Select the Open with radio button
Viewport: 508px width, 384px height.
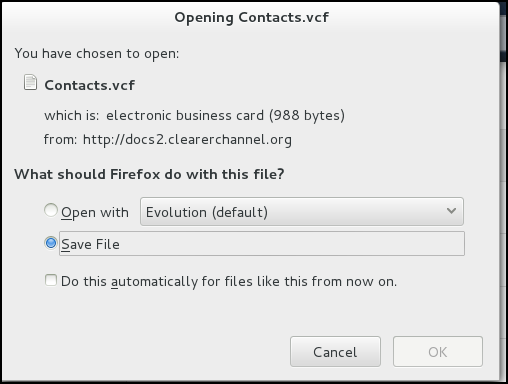[51, 210]
